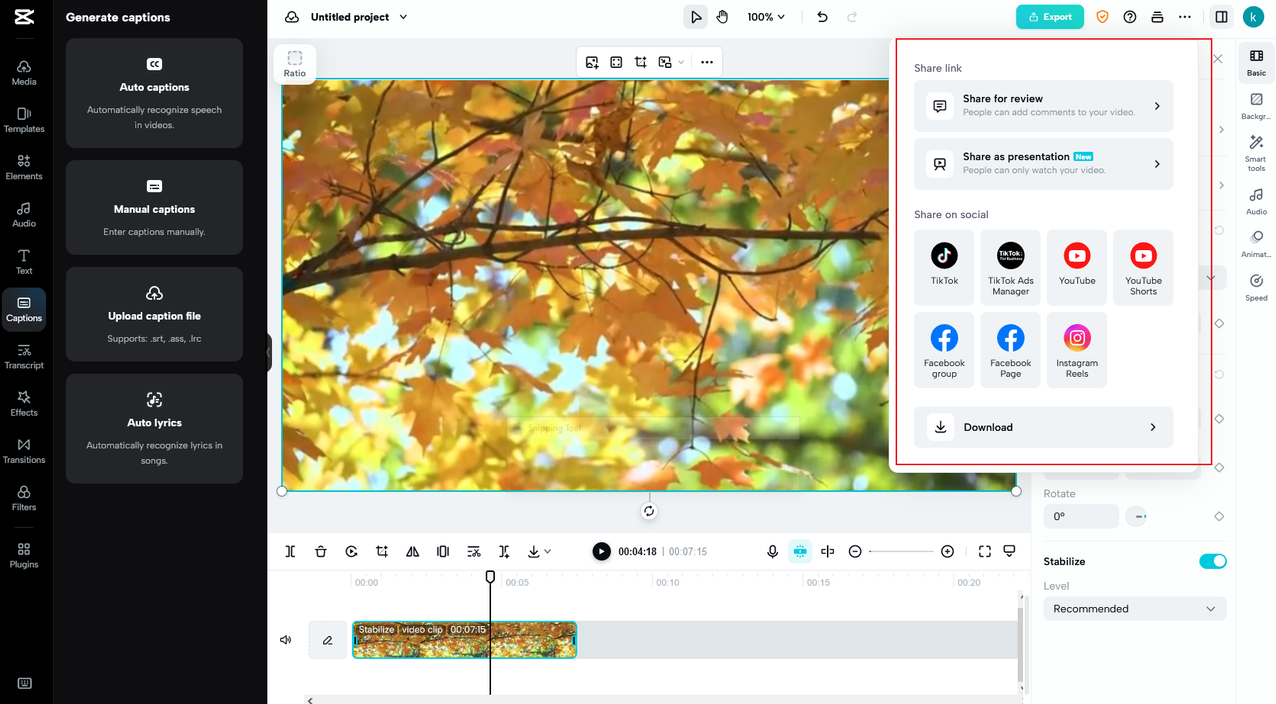Image resolution: width=1276 pixels, height=704 pixels.
Task: Choose Upload caption file
Action: click(154, 314)
